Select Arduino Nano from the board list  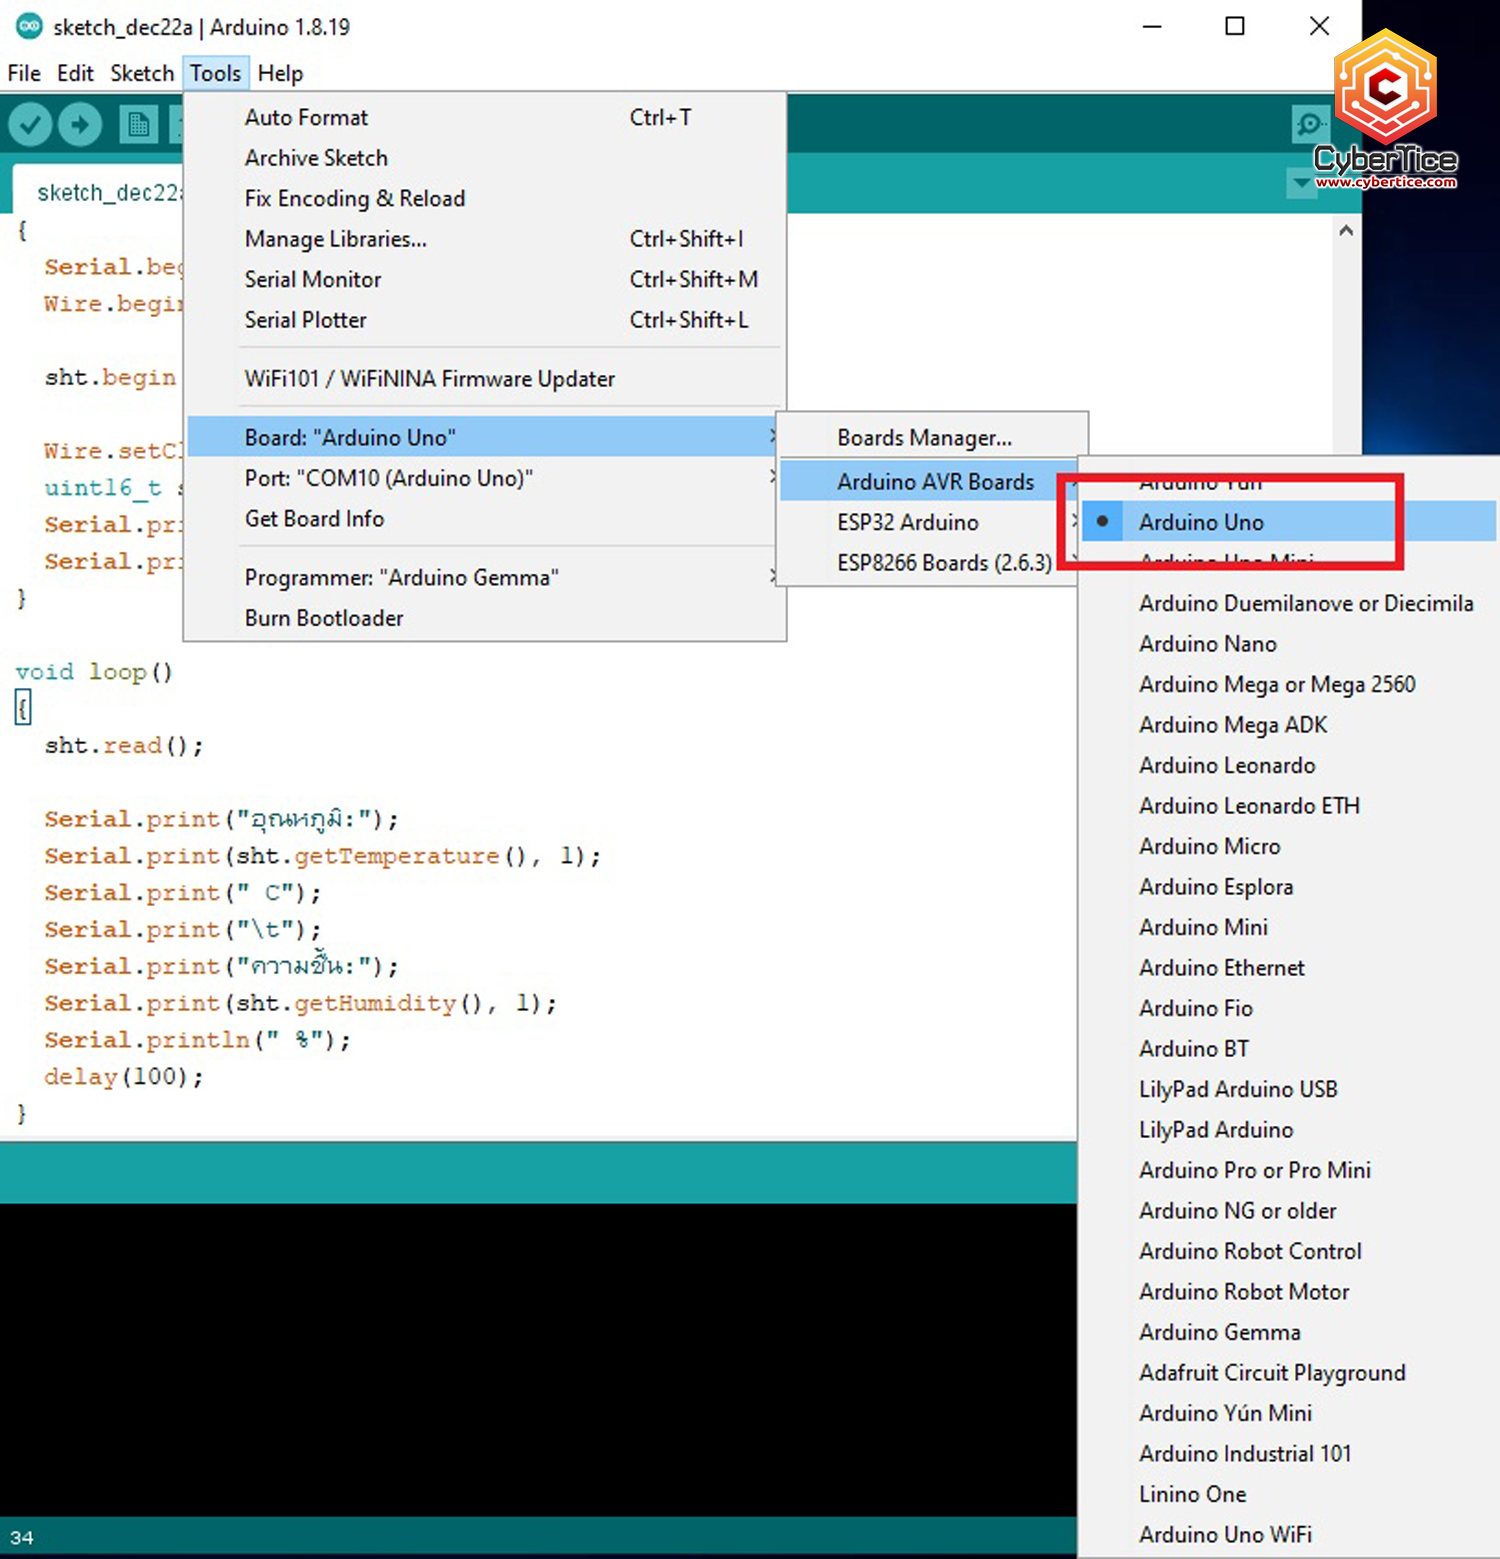tap(1207, 643)
